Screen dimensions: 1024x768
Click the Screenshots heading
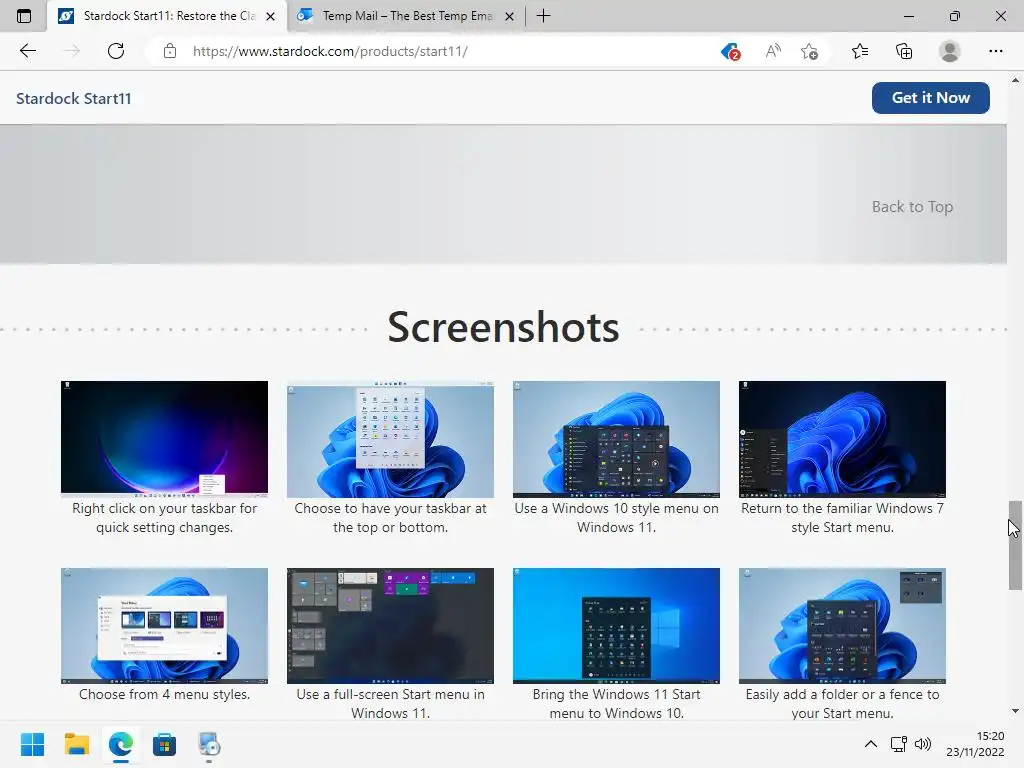(x=504, y=327)
